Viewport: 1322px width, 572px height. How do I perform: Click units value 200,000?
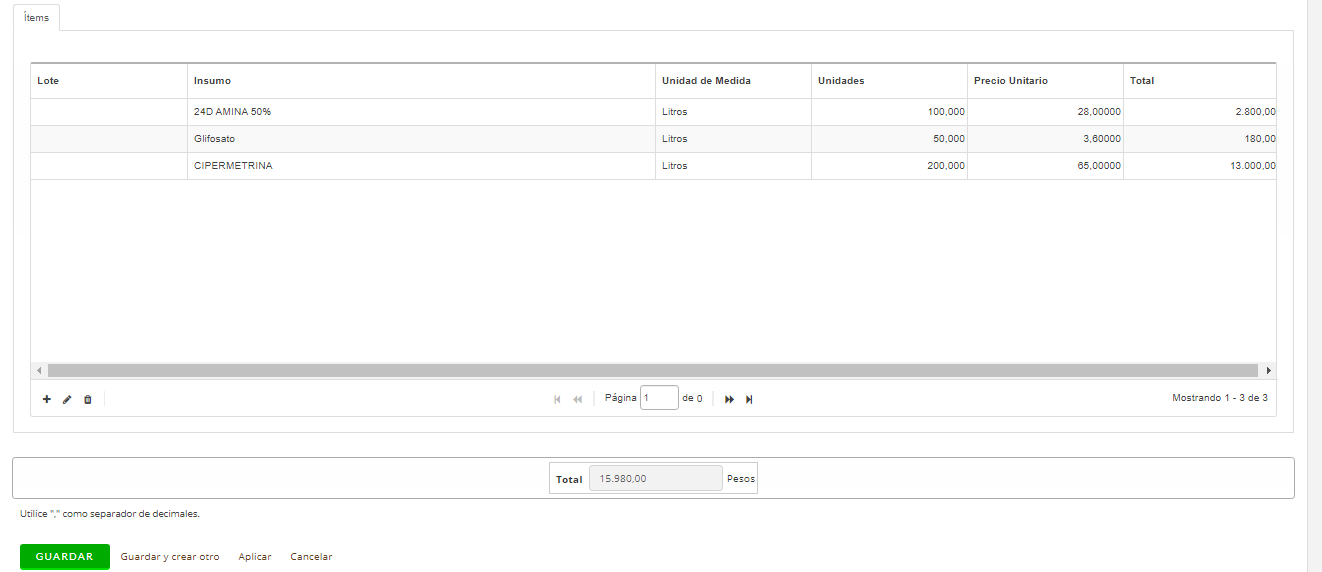pos(946,166)
